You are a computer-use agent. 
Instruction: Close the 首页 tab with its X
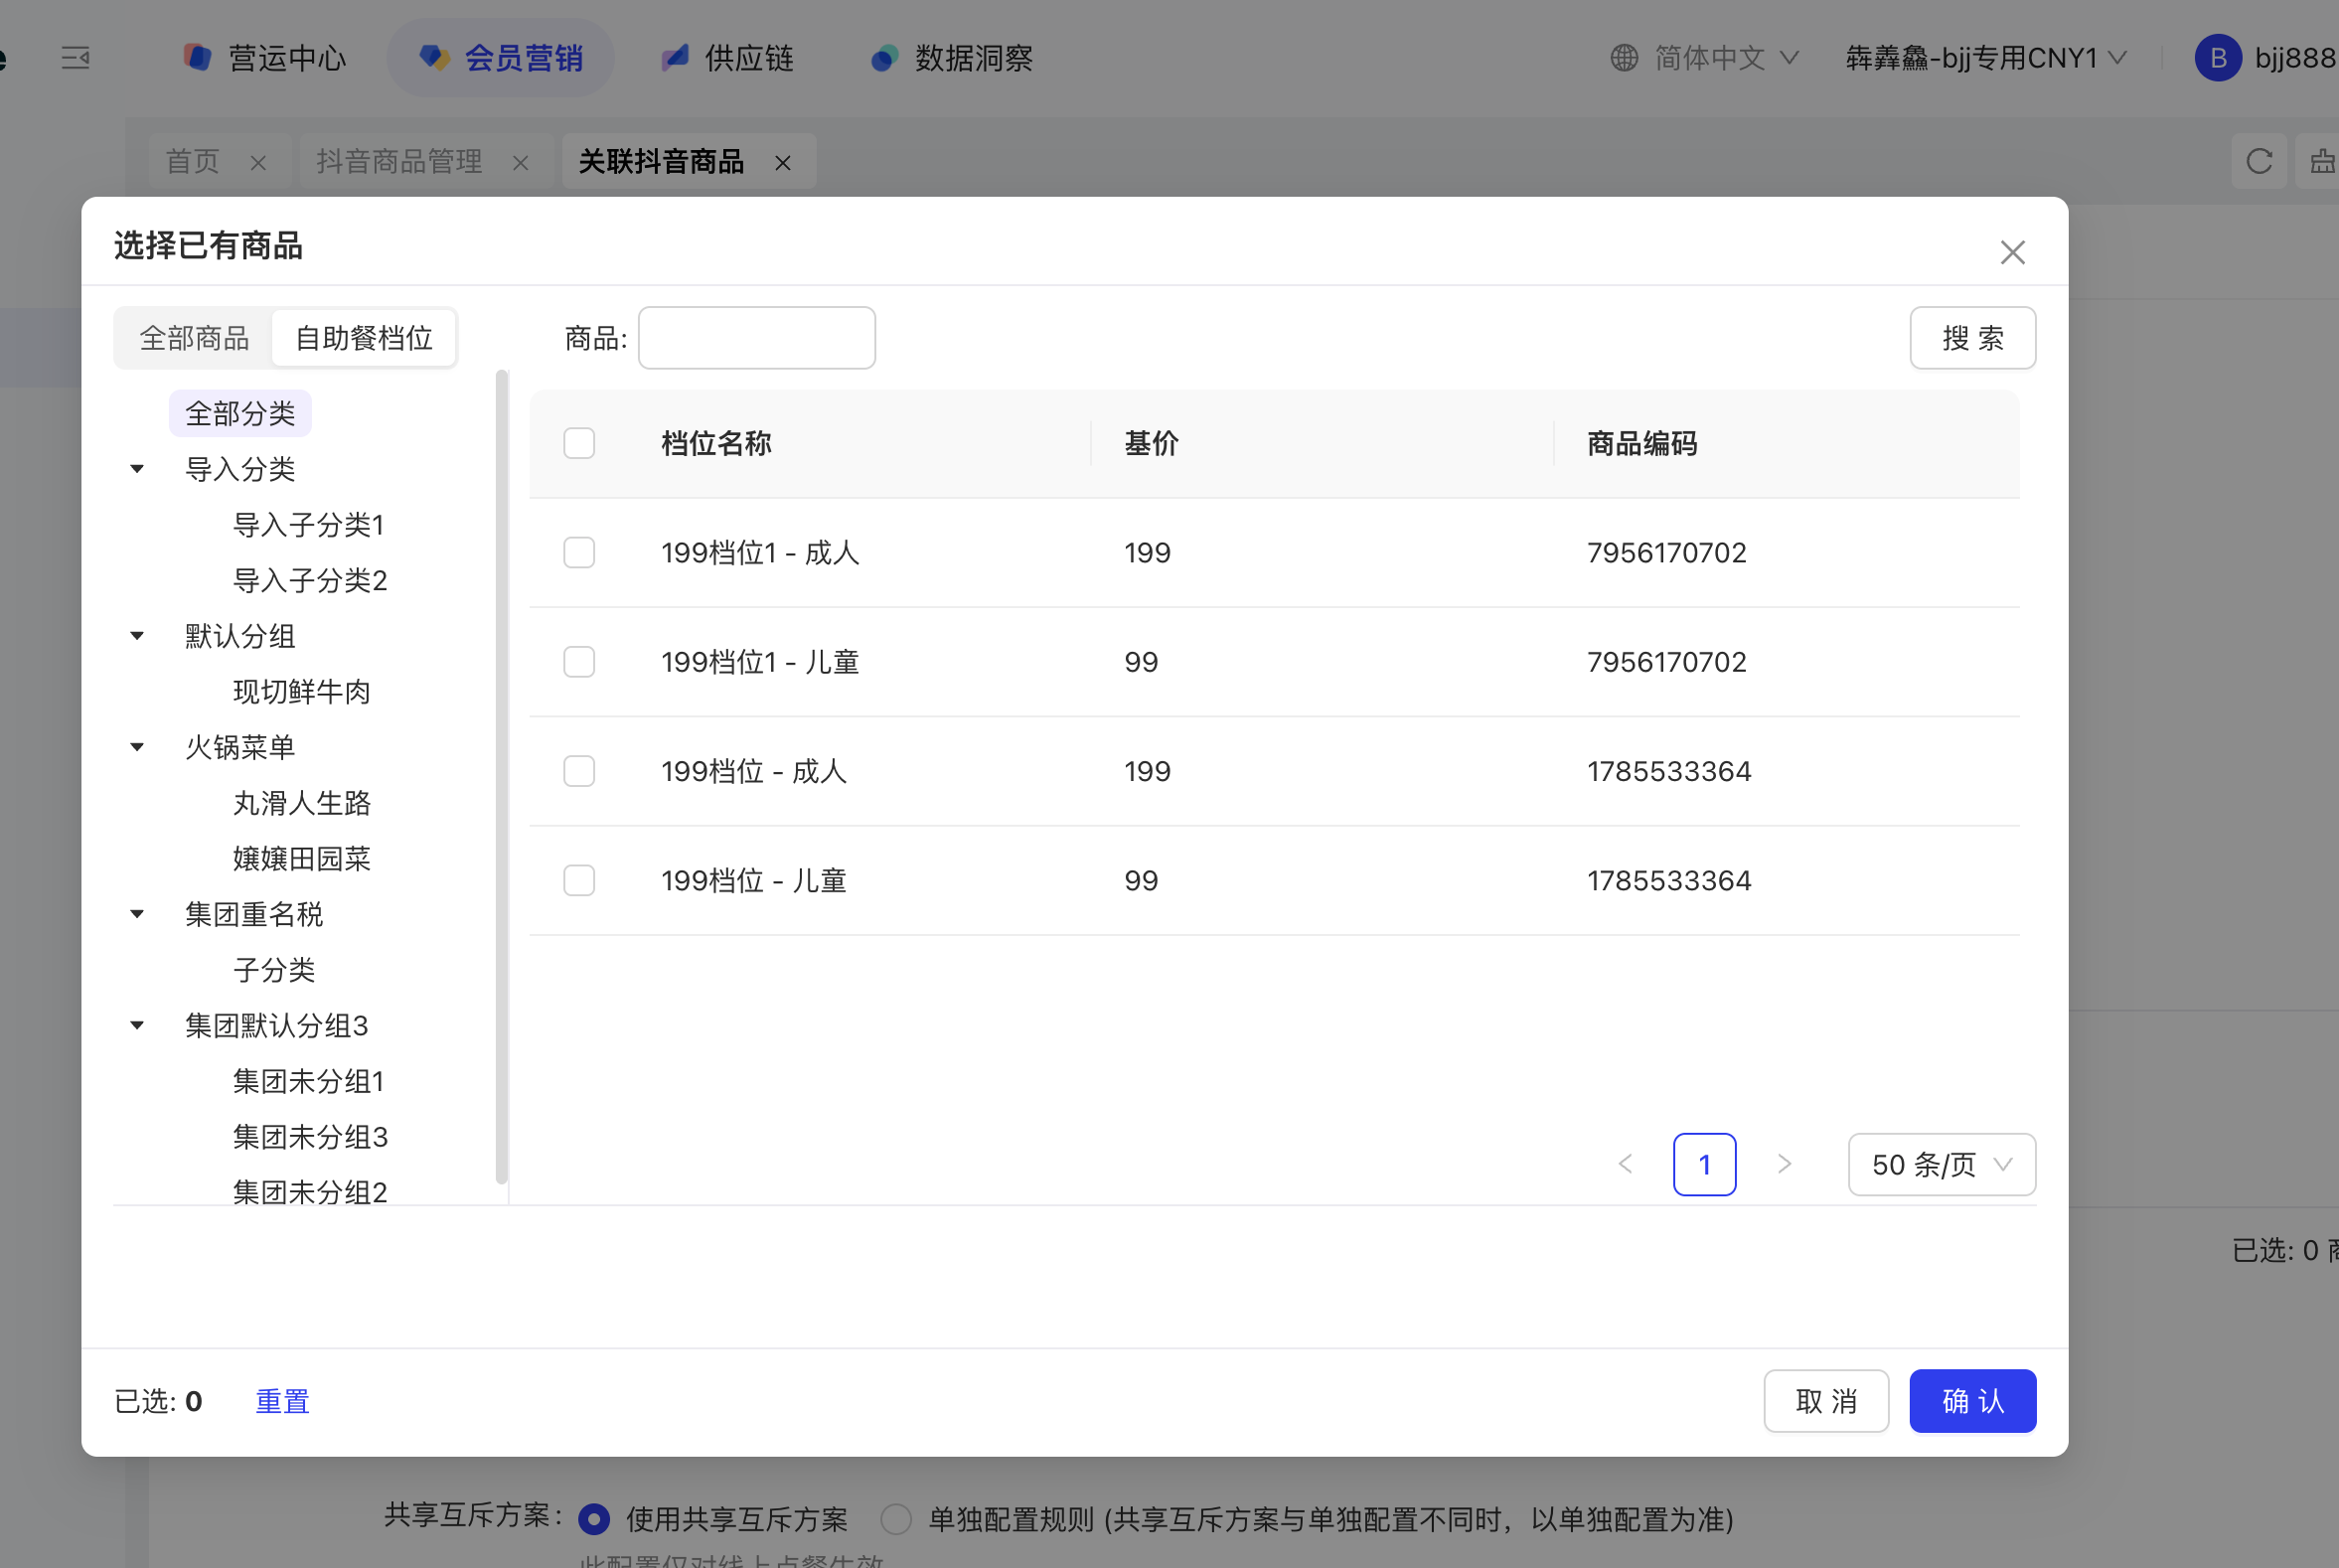tap(258, 163)
